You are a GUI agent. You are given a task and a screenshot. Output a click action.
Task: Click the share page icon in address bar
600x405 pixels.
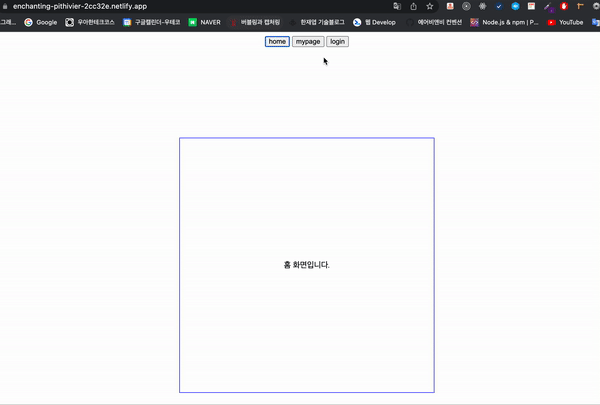413,6
